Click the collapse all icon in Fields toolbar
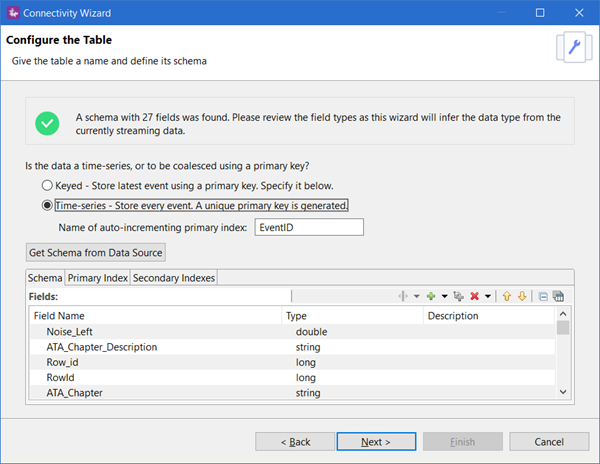This screenshot has width=600, height=464. point(543,296)
